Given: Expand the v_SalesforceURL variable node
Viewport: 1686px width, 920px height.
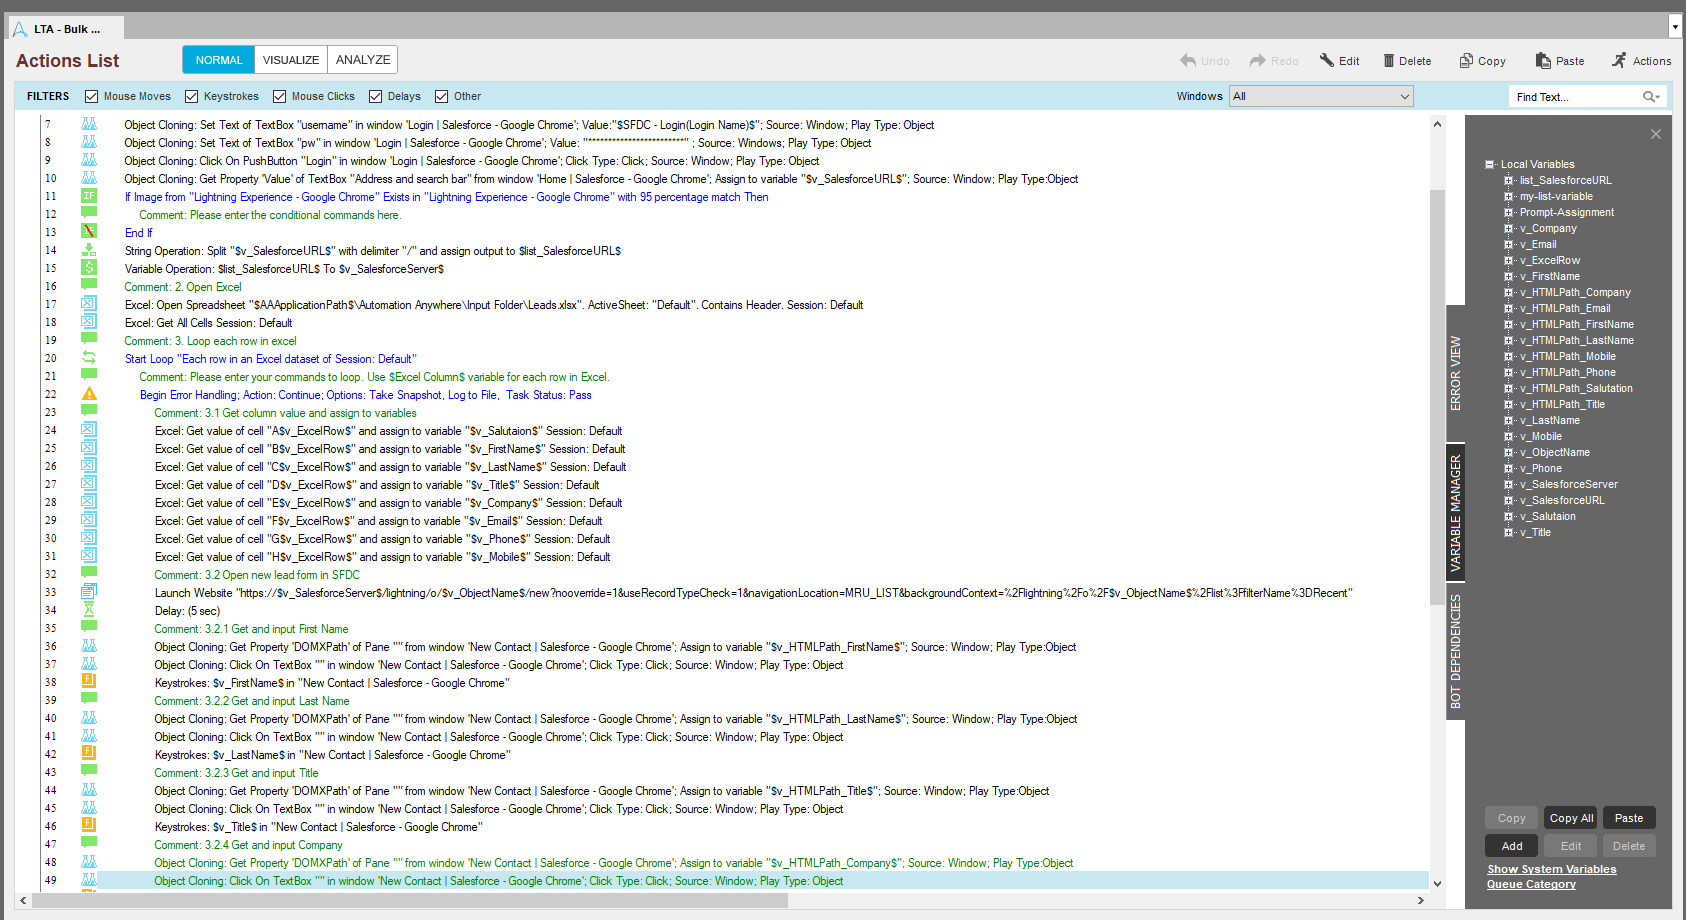Looking at the screenshot, I should point(1508,501).
